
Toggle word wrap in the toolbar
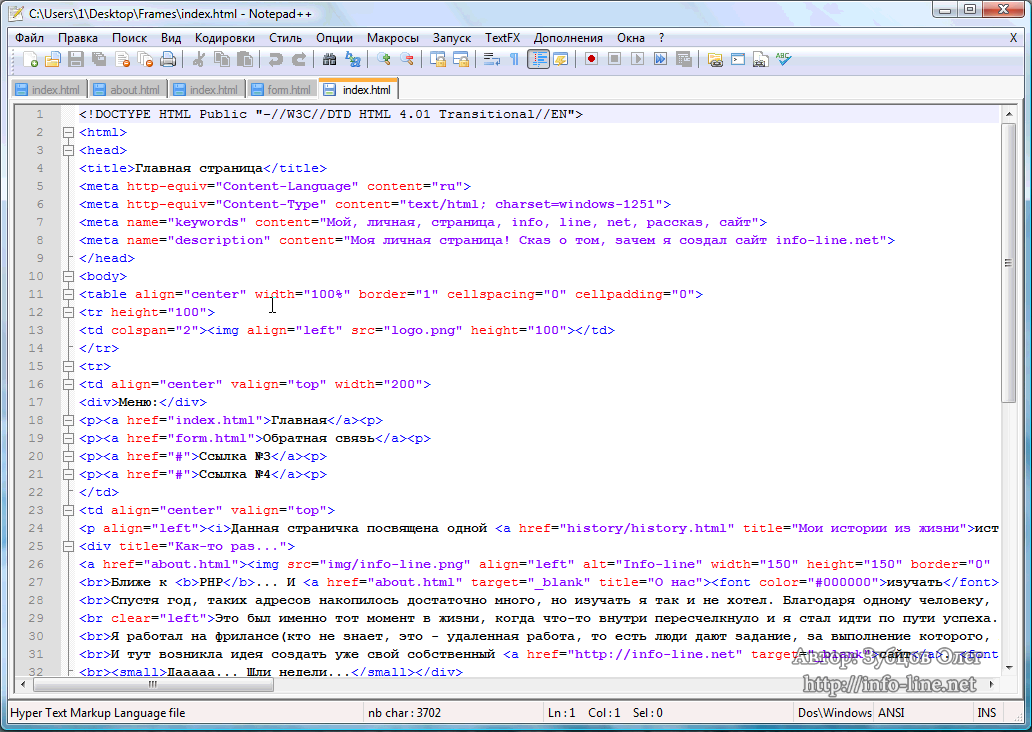coord(491,60)
